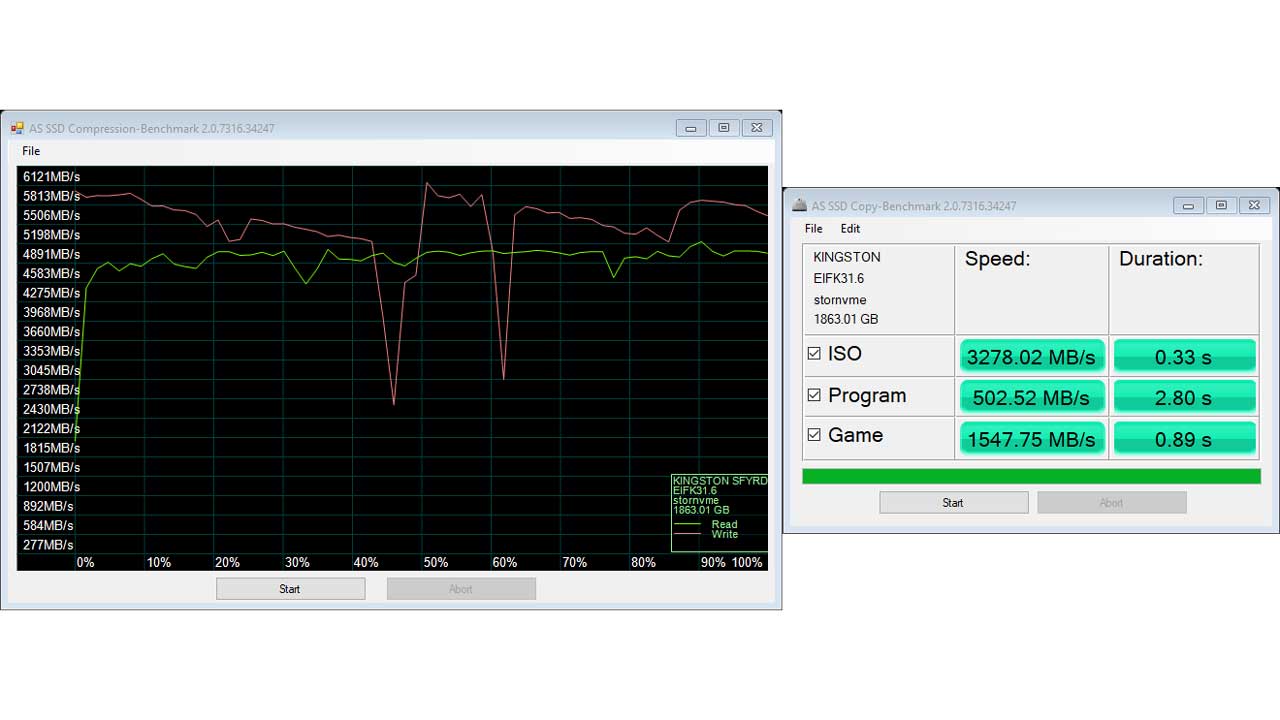
Task: Maximize the Copy-Benchmark window
Action: (x=1221, y=206)
